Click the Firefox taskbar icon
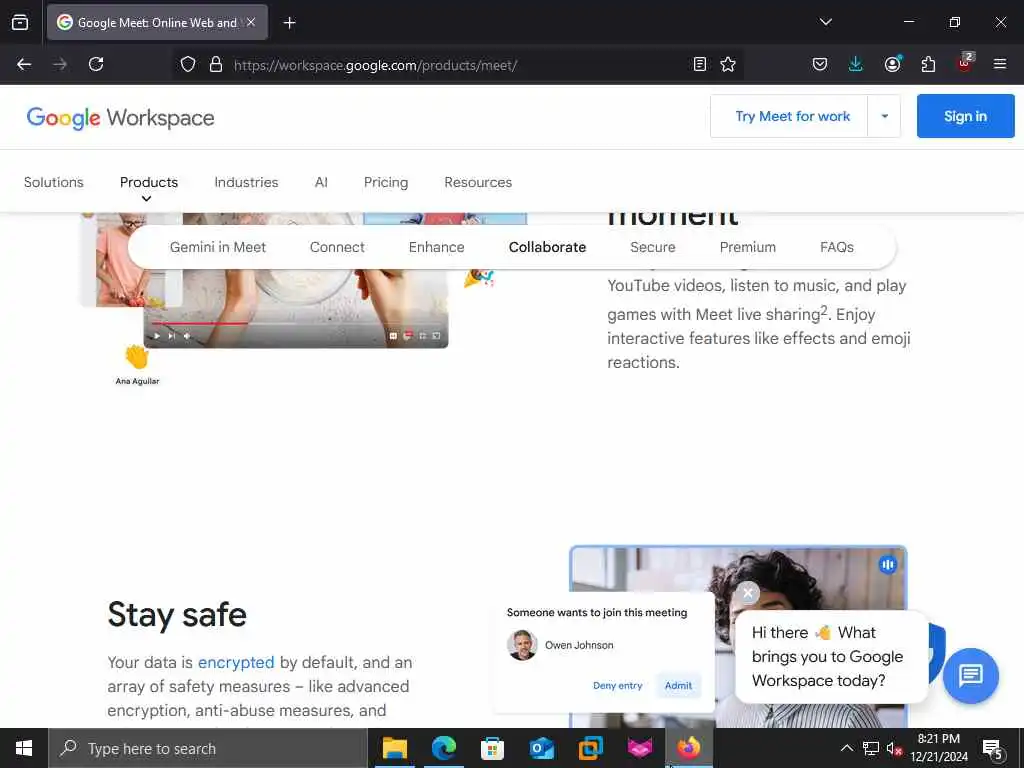This screenshot has height=768, width=1024. tap(688, 748)
